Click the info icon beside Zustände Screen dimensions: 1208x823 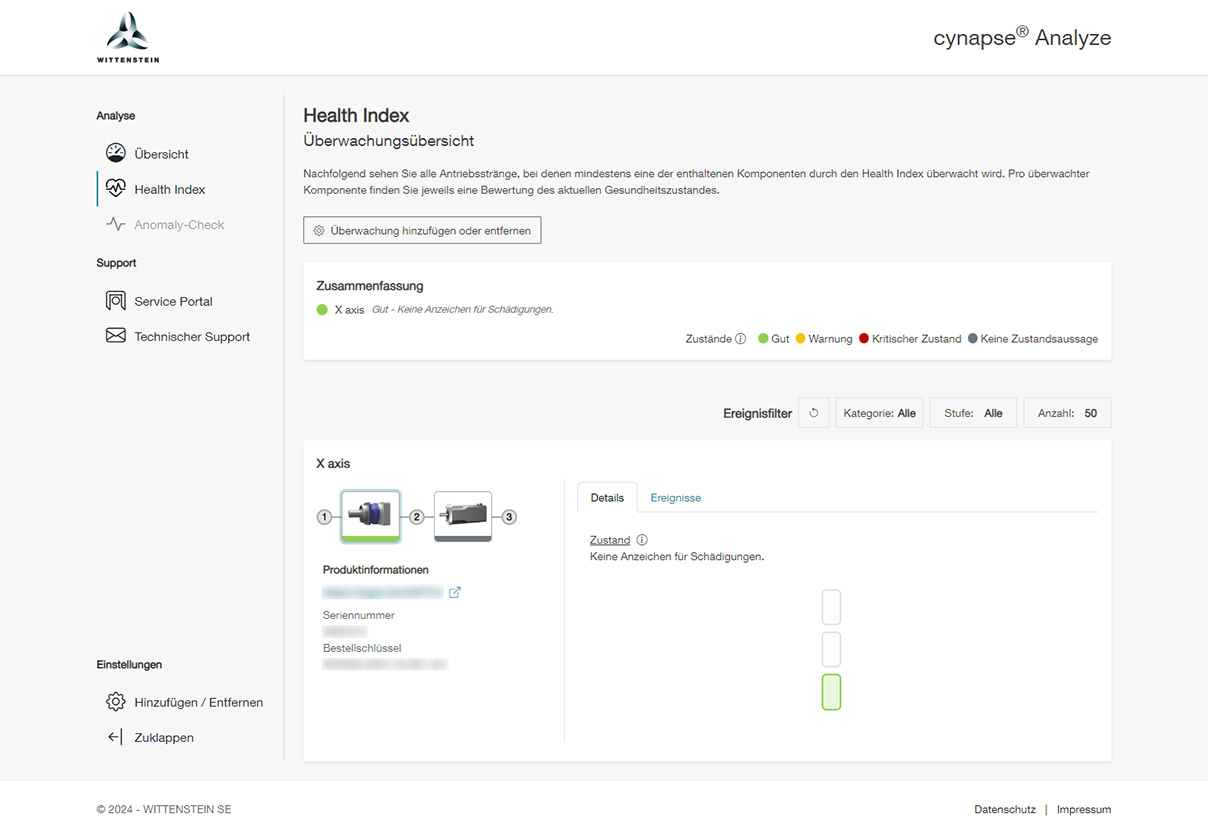coord(741,339)
